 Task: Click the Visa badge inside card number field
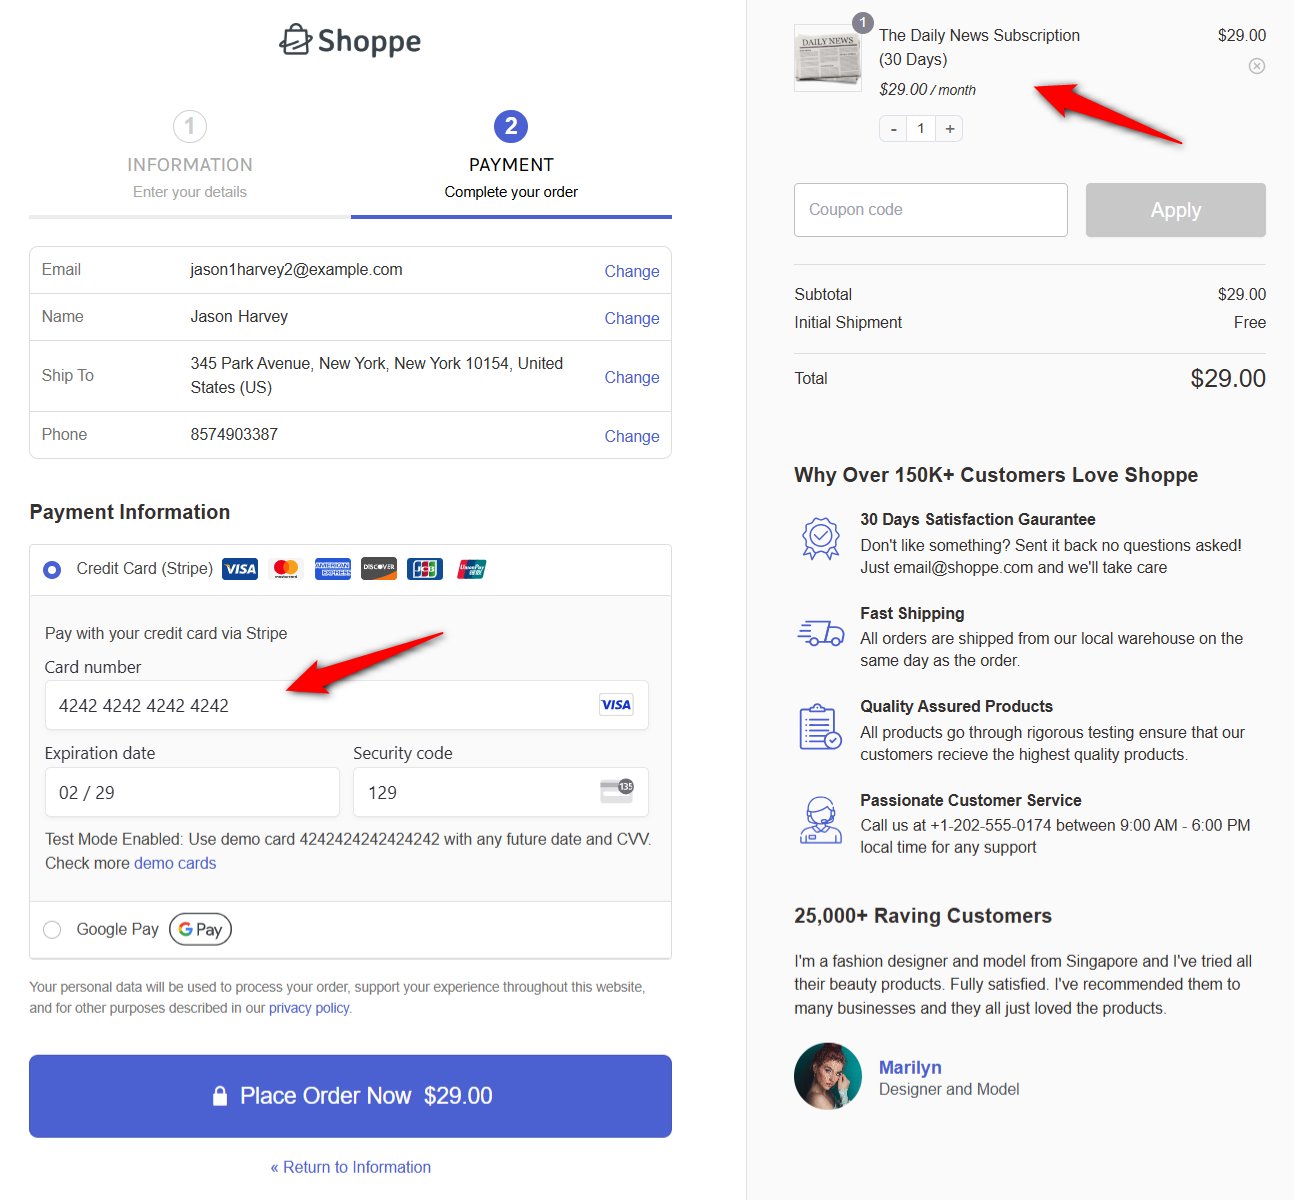(x=616, y=705)
